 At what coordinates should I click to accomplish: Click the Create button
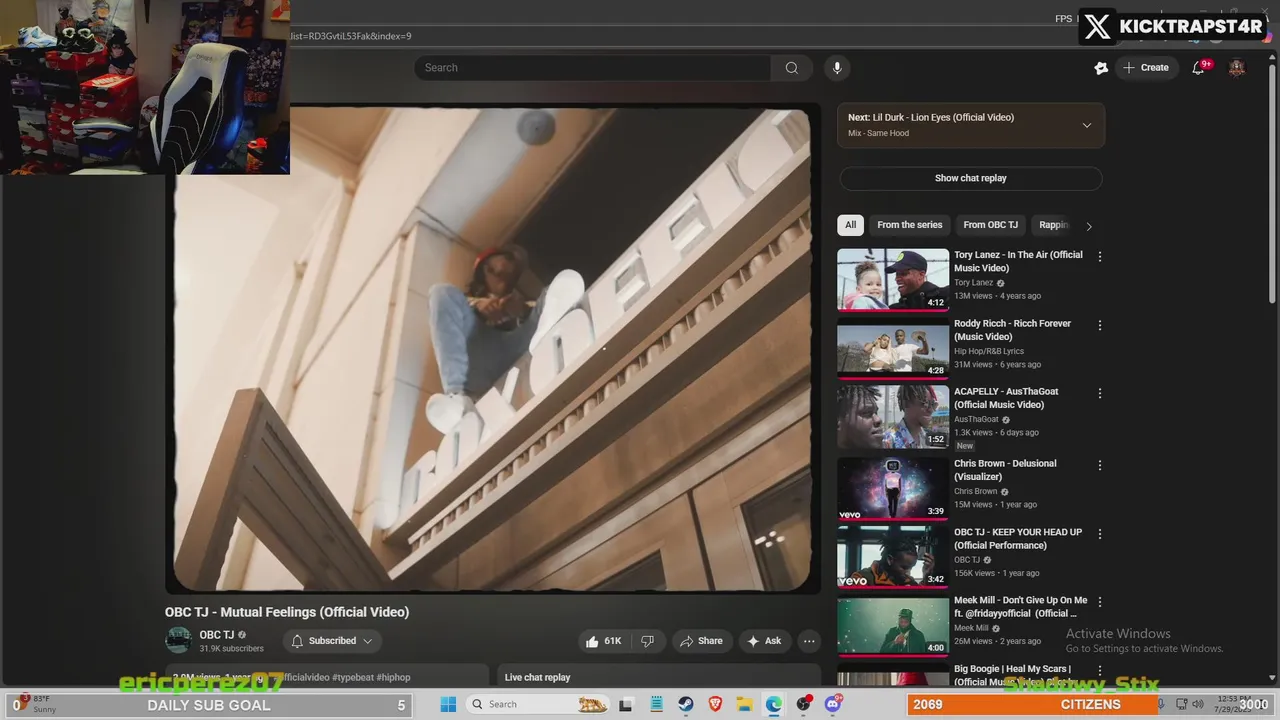tap(1146, 68)
